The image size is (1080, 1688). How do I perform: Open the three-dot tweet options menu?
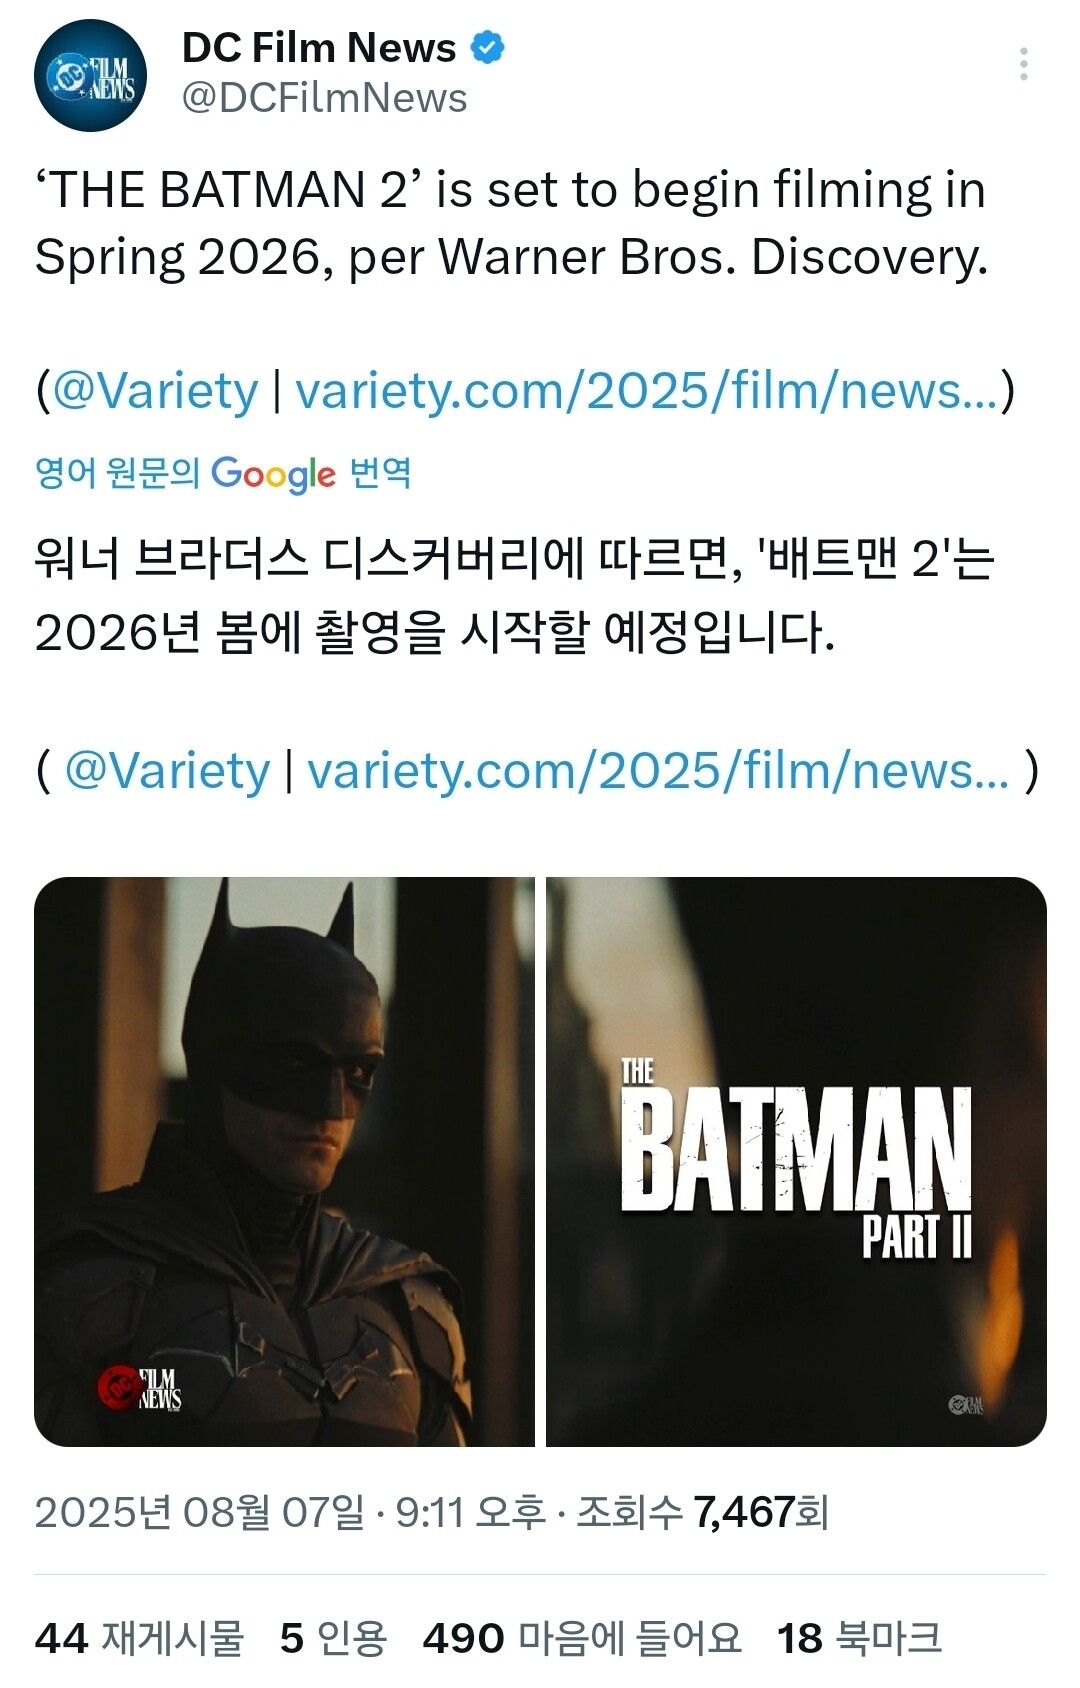point(1023,64)
